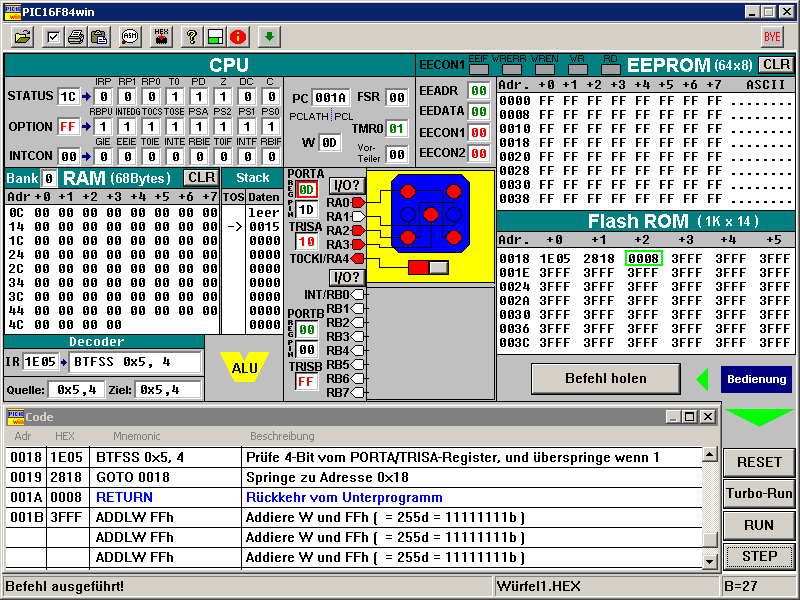Screen dimensions: 800x600
Task: Click the open file folder icon
Action: (23, 37)
